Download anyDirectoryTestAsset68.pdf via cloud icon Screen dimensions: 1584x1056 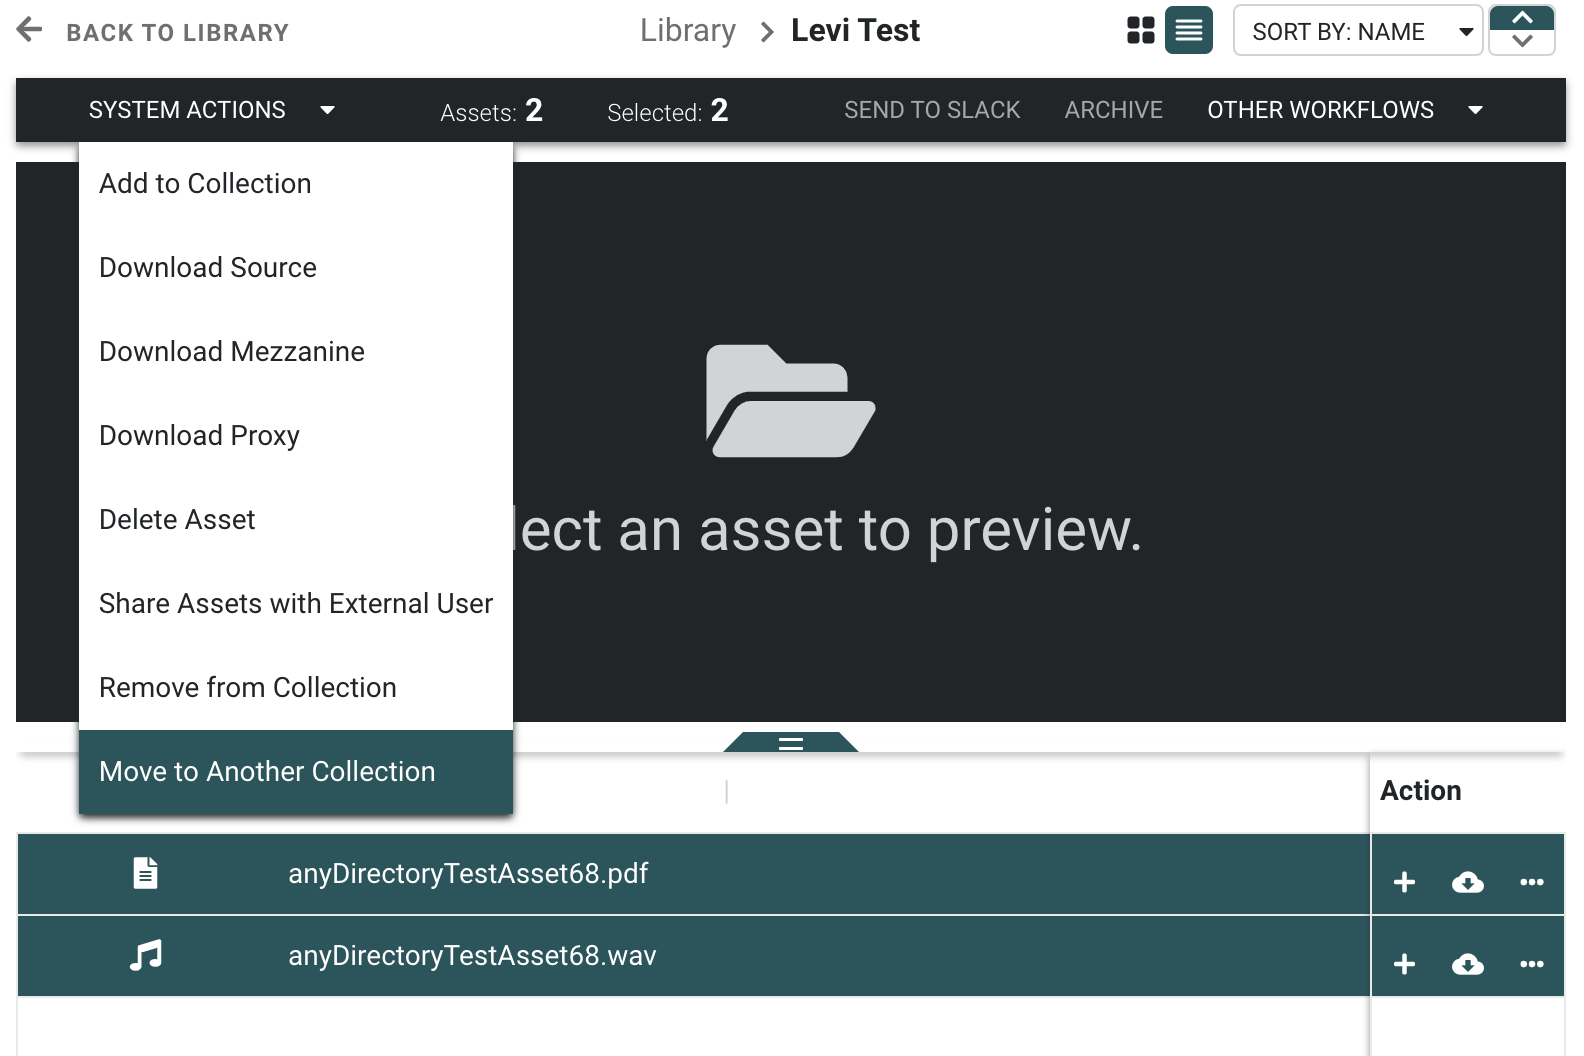point(1467,882)
